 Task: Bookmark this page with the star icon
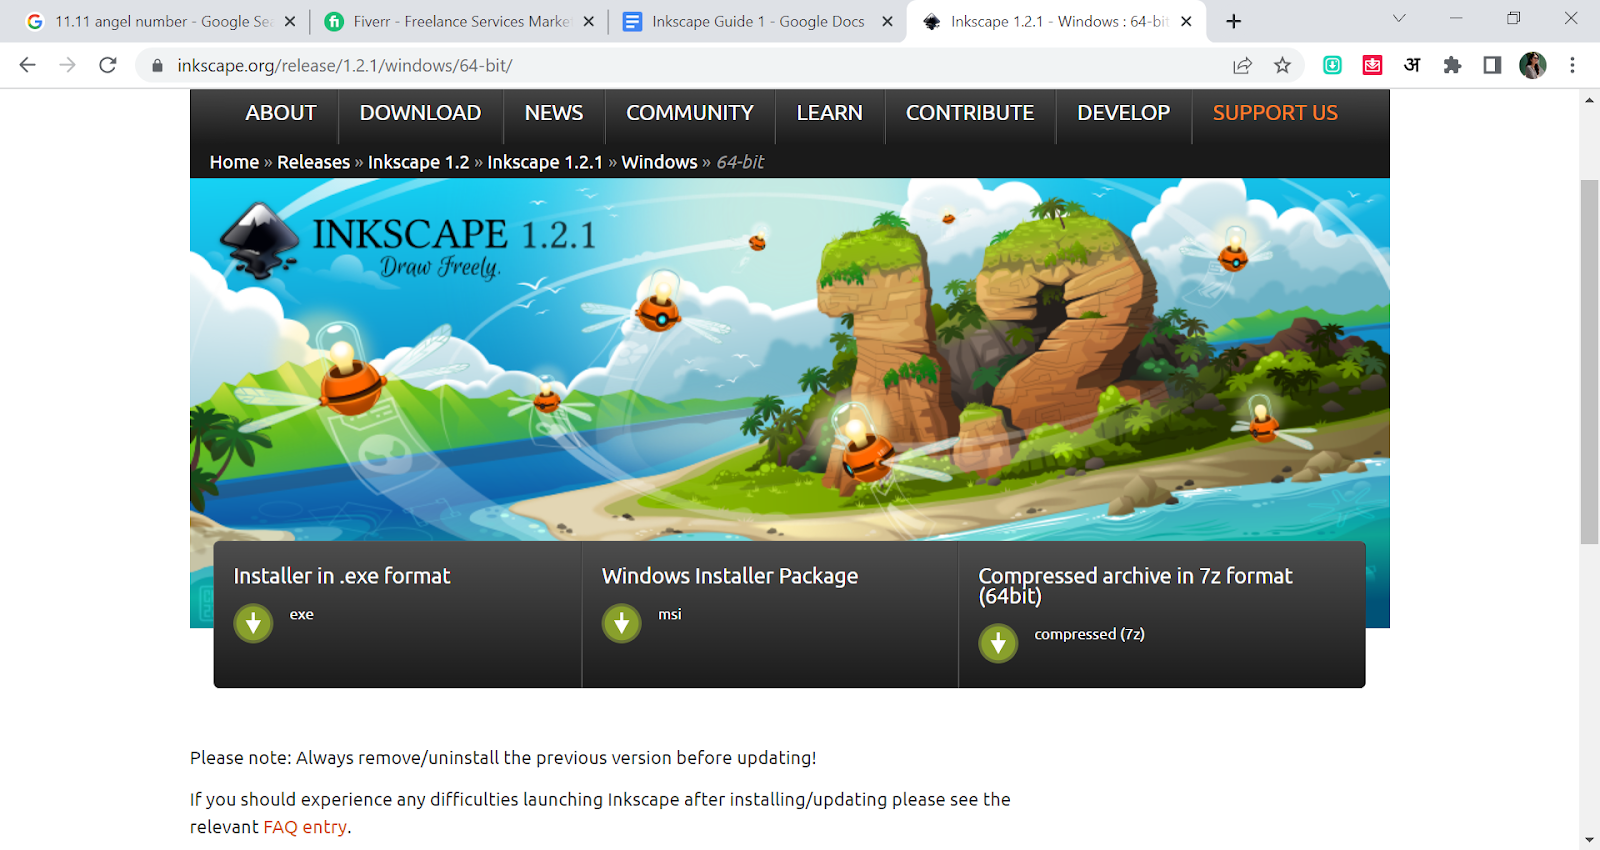[1282, 65]
